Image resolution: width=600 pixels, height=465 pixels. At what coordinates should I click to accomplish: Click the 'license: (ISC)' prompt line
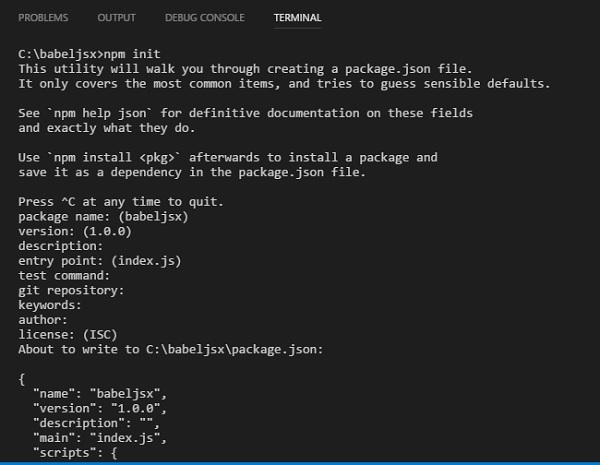pyautogui.click(x=68, y=335)
